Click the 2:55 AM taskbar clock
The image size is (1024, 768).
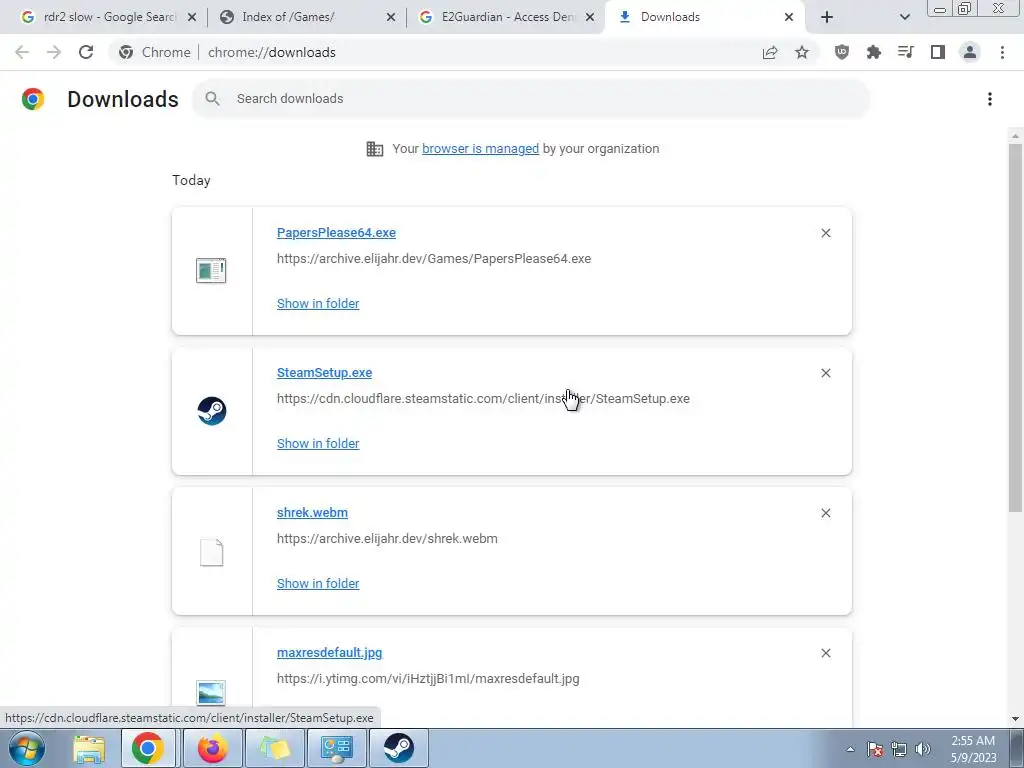[973, 749]
